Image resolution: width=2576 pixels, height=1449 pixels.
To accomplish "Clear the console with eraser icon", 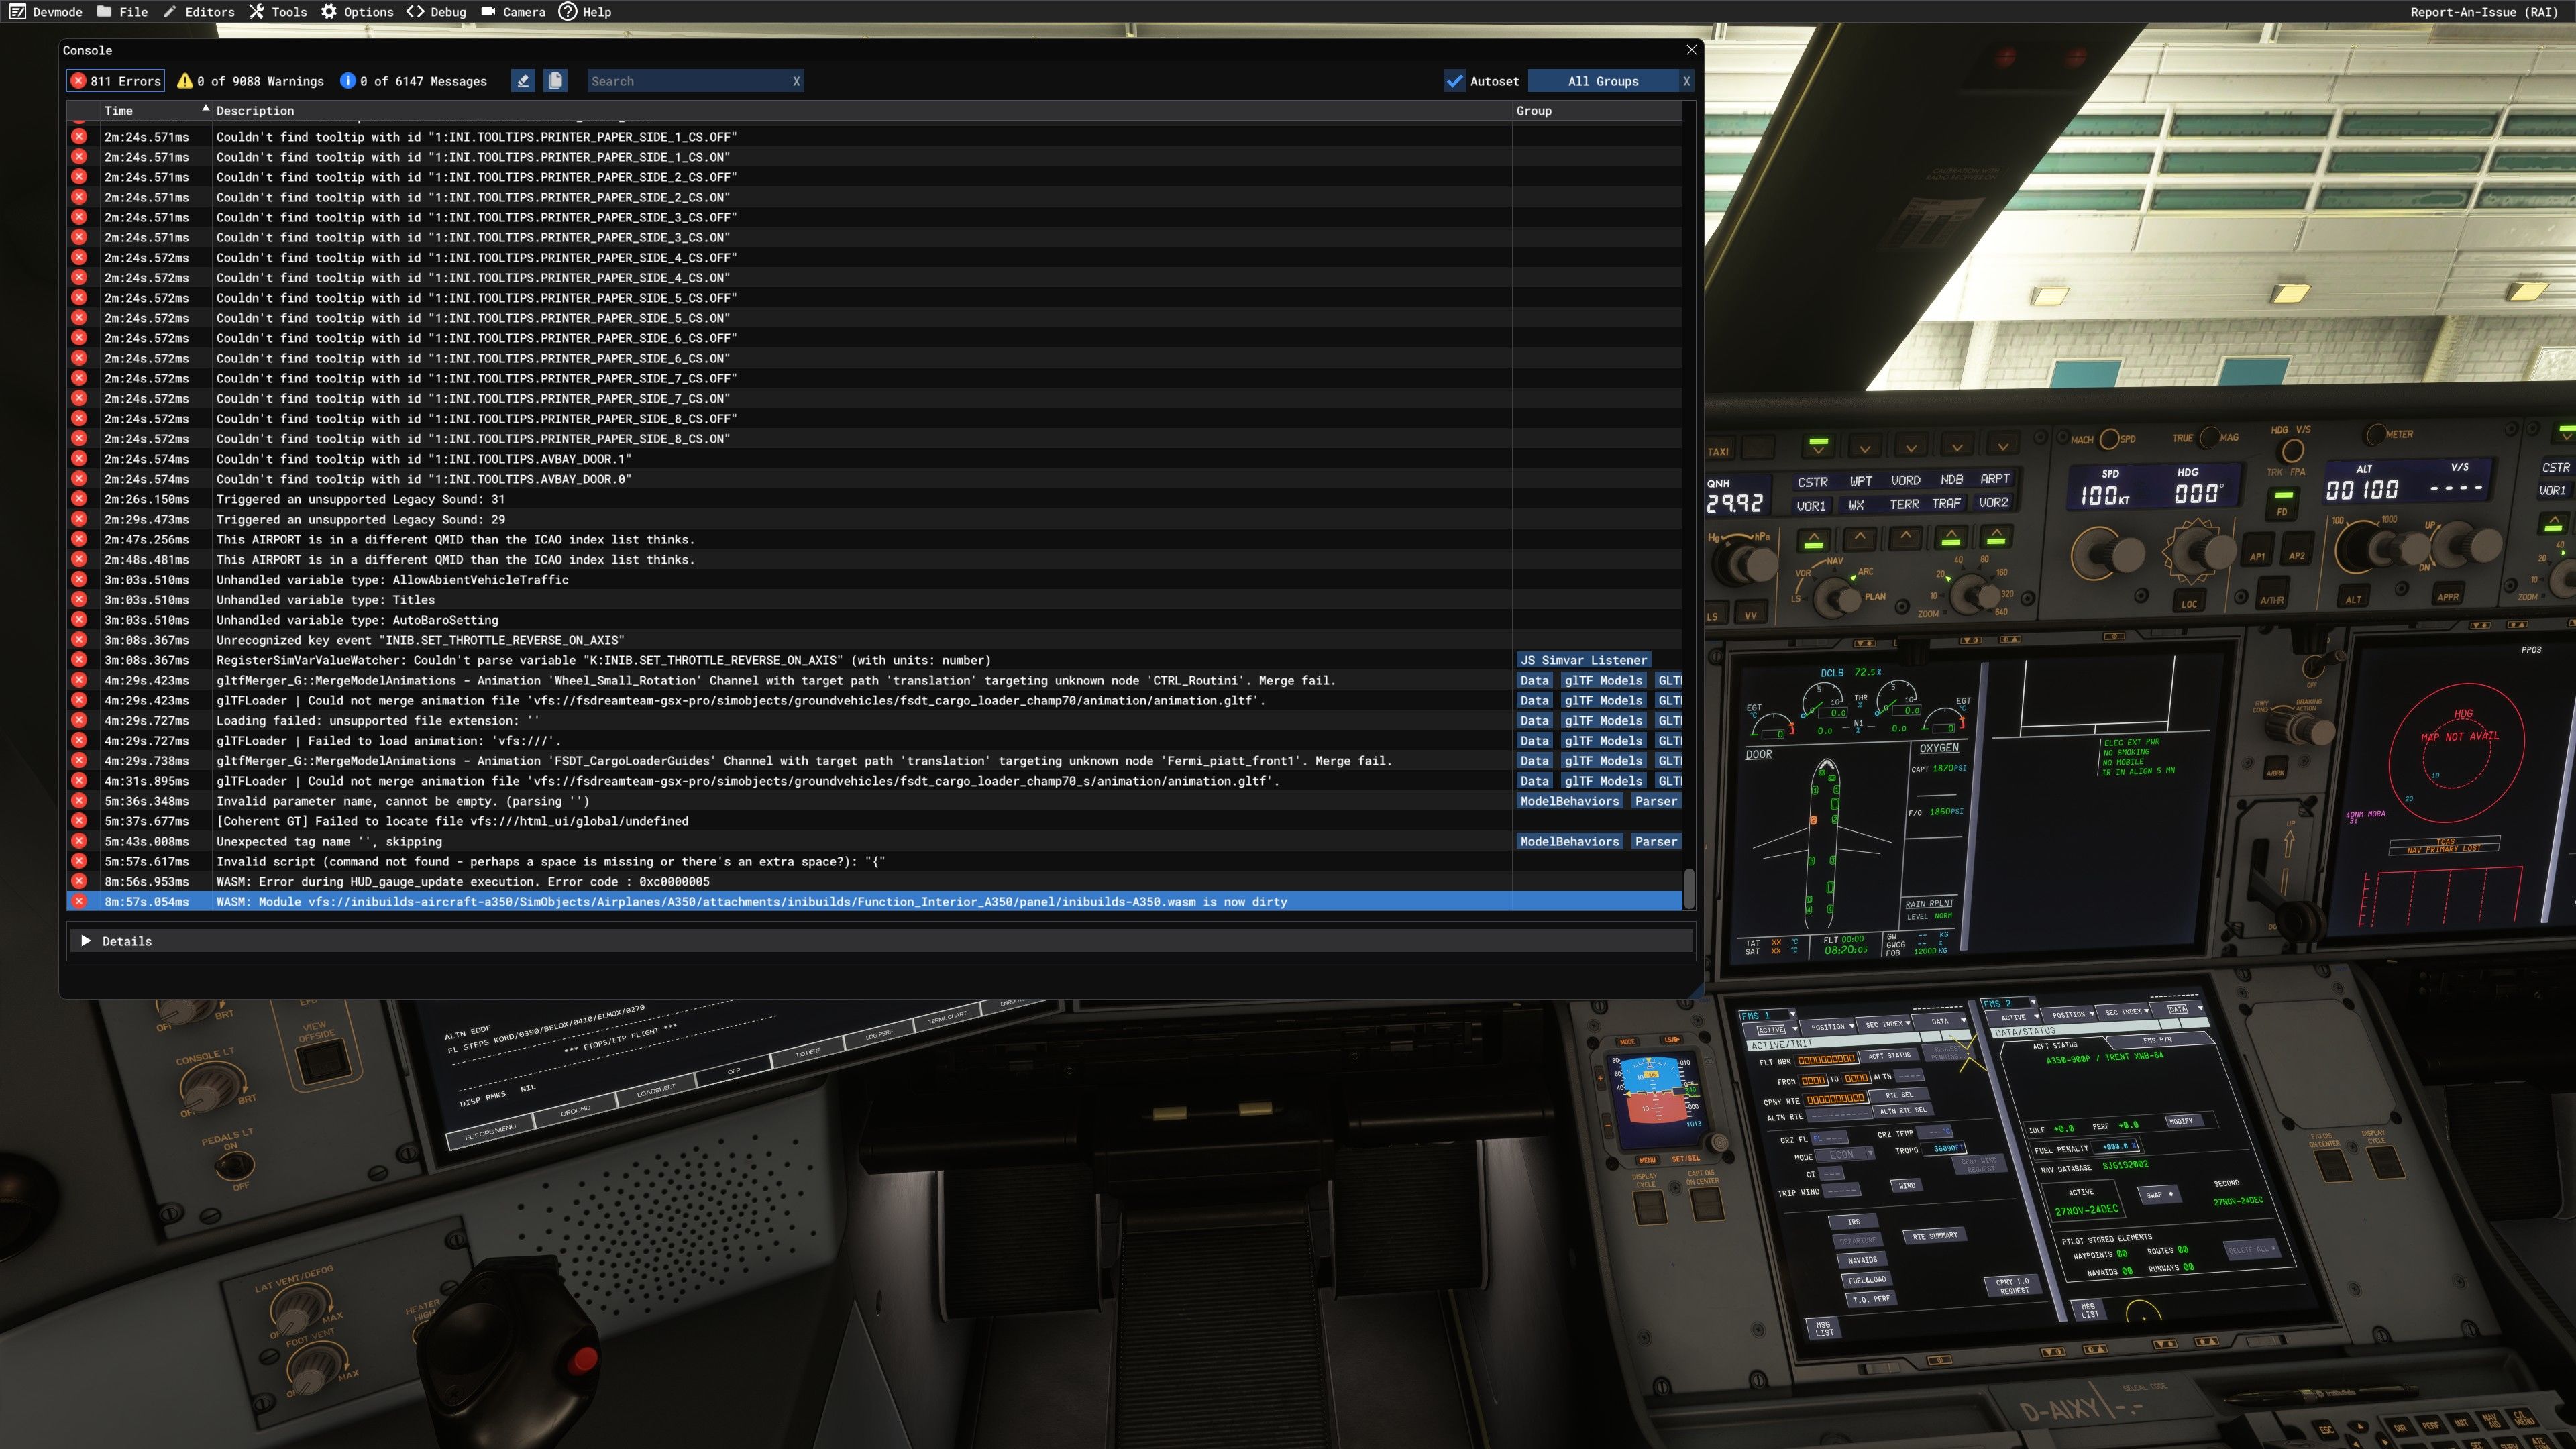I will [x=523, y=81].
